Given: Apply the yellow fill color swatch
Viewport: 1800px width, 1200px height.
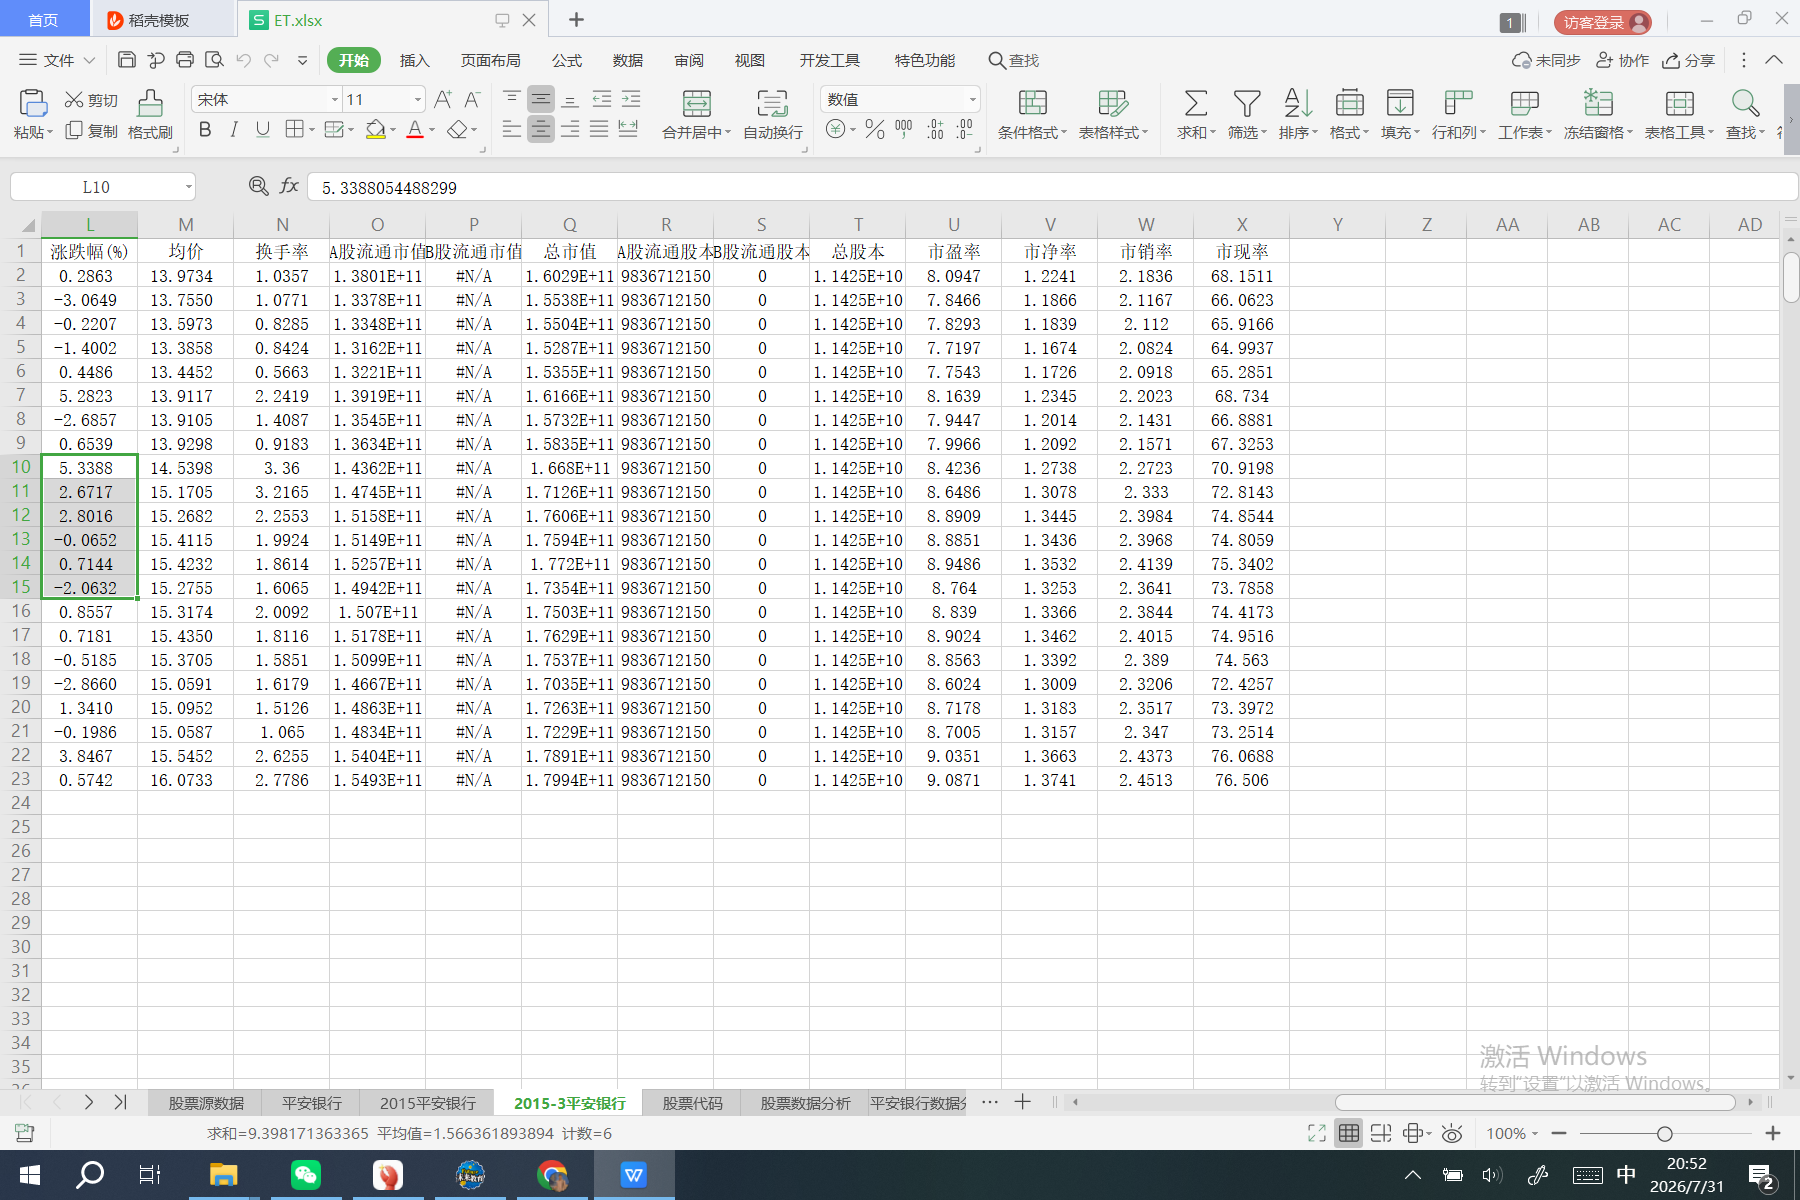Looking at the screenshot, I should [x=376, y=130].
